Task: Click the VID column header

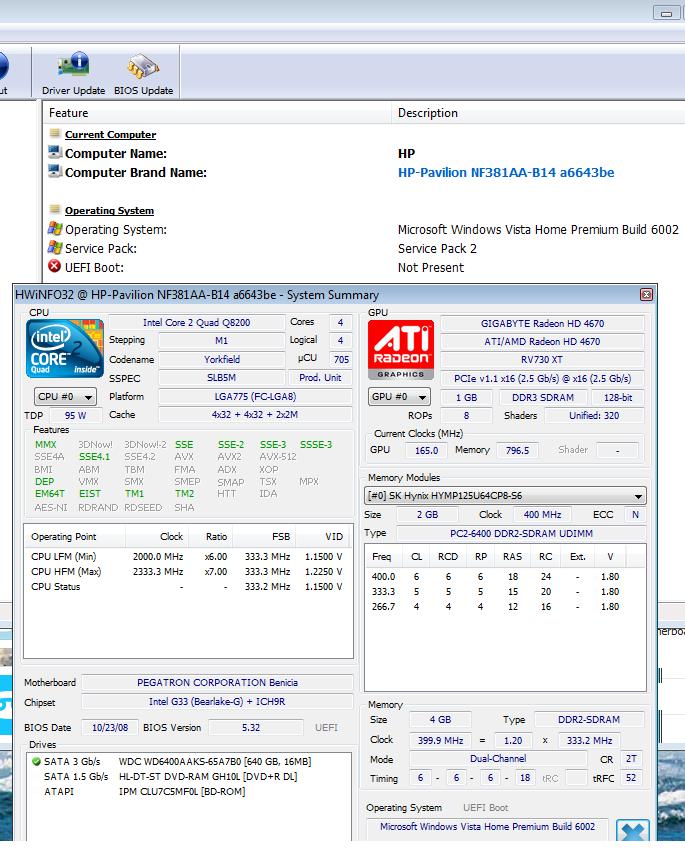Action: [x=323, y=536]
